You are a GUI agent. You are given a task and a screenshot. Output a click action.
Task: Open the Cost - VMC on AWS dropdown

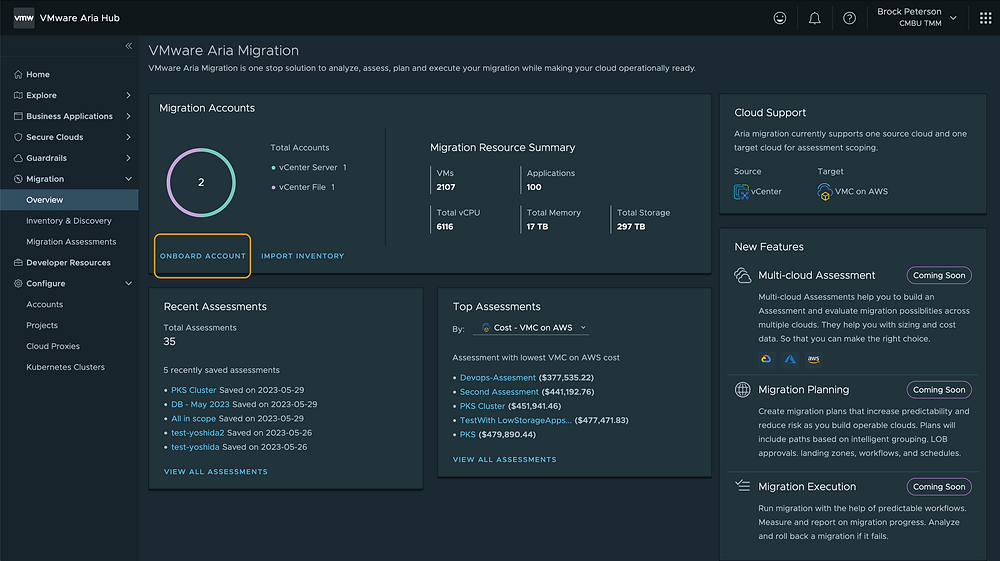tap(531, 328)
